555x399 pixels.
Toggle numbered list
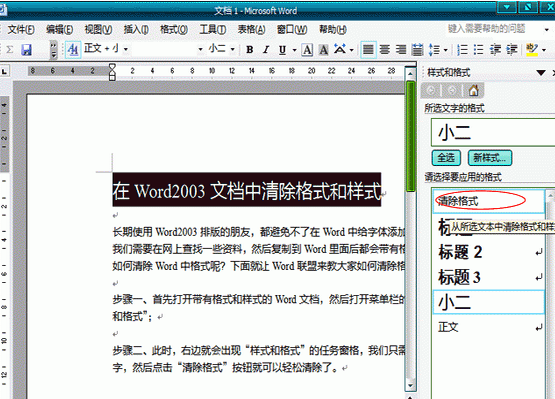(x=462, y=50)
